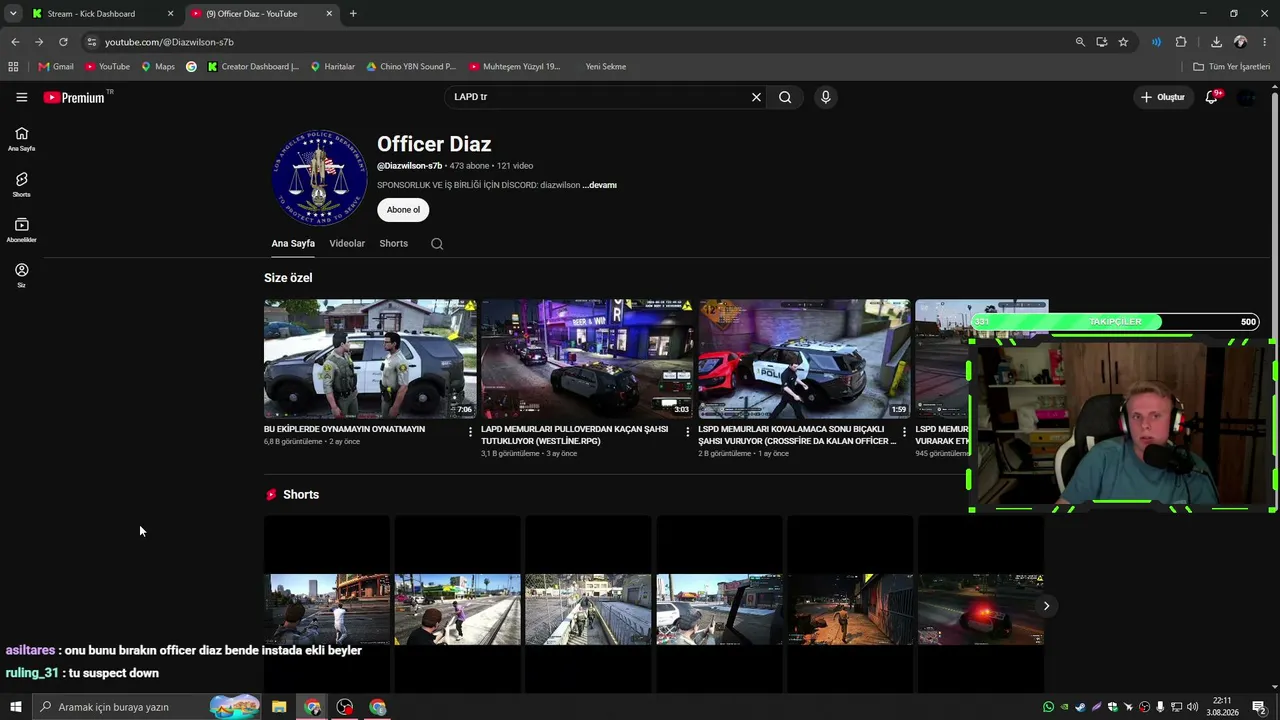1280x720 pixels.
Task: Play LSPD KOVALAMACA SONU video thumbnail
Action: click(804, 359)
